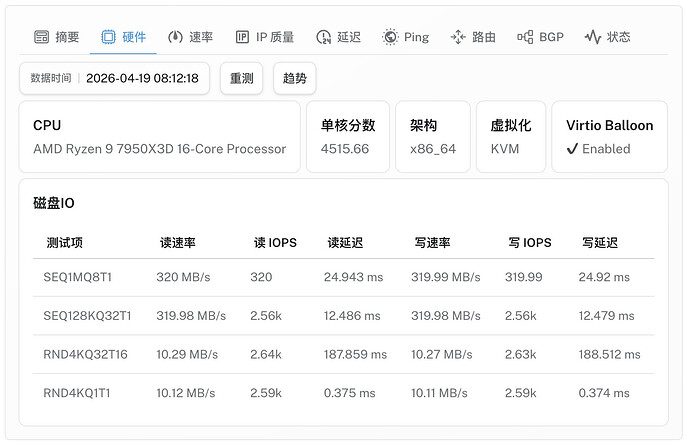Click the 写延迟 column header
The width and height of the screenshot is (690, 443).
tap(600, 243)
